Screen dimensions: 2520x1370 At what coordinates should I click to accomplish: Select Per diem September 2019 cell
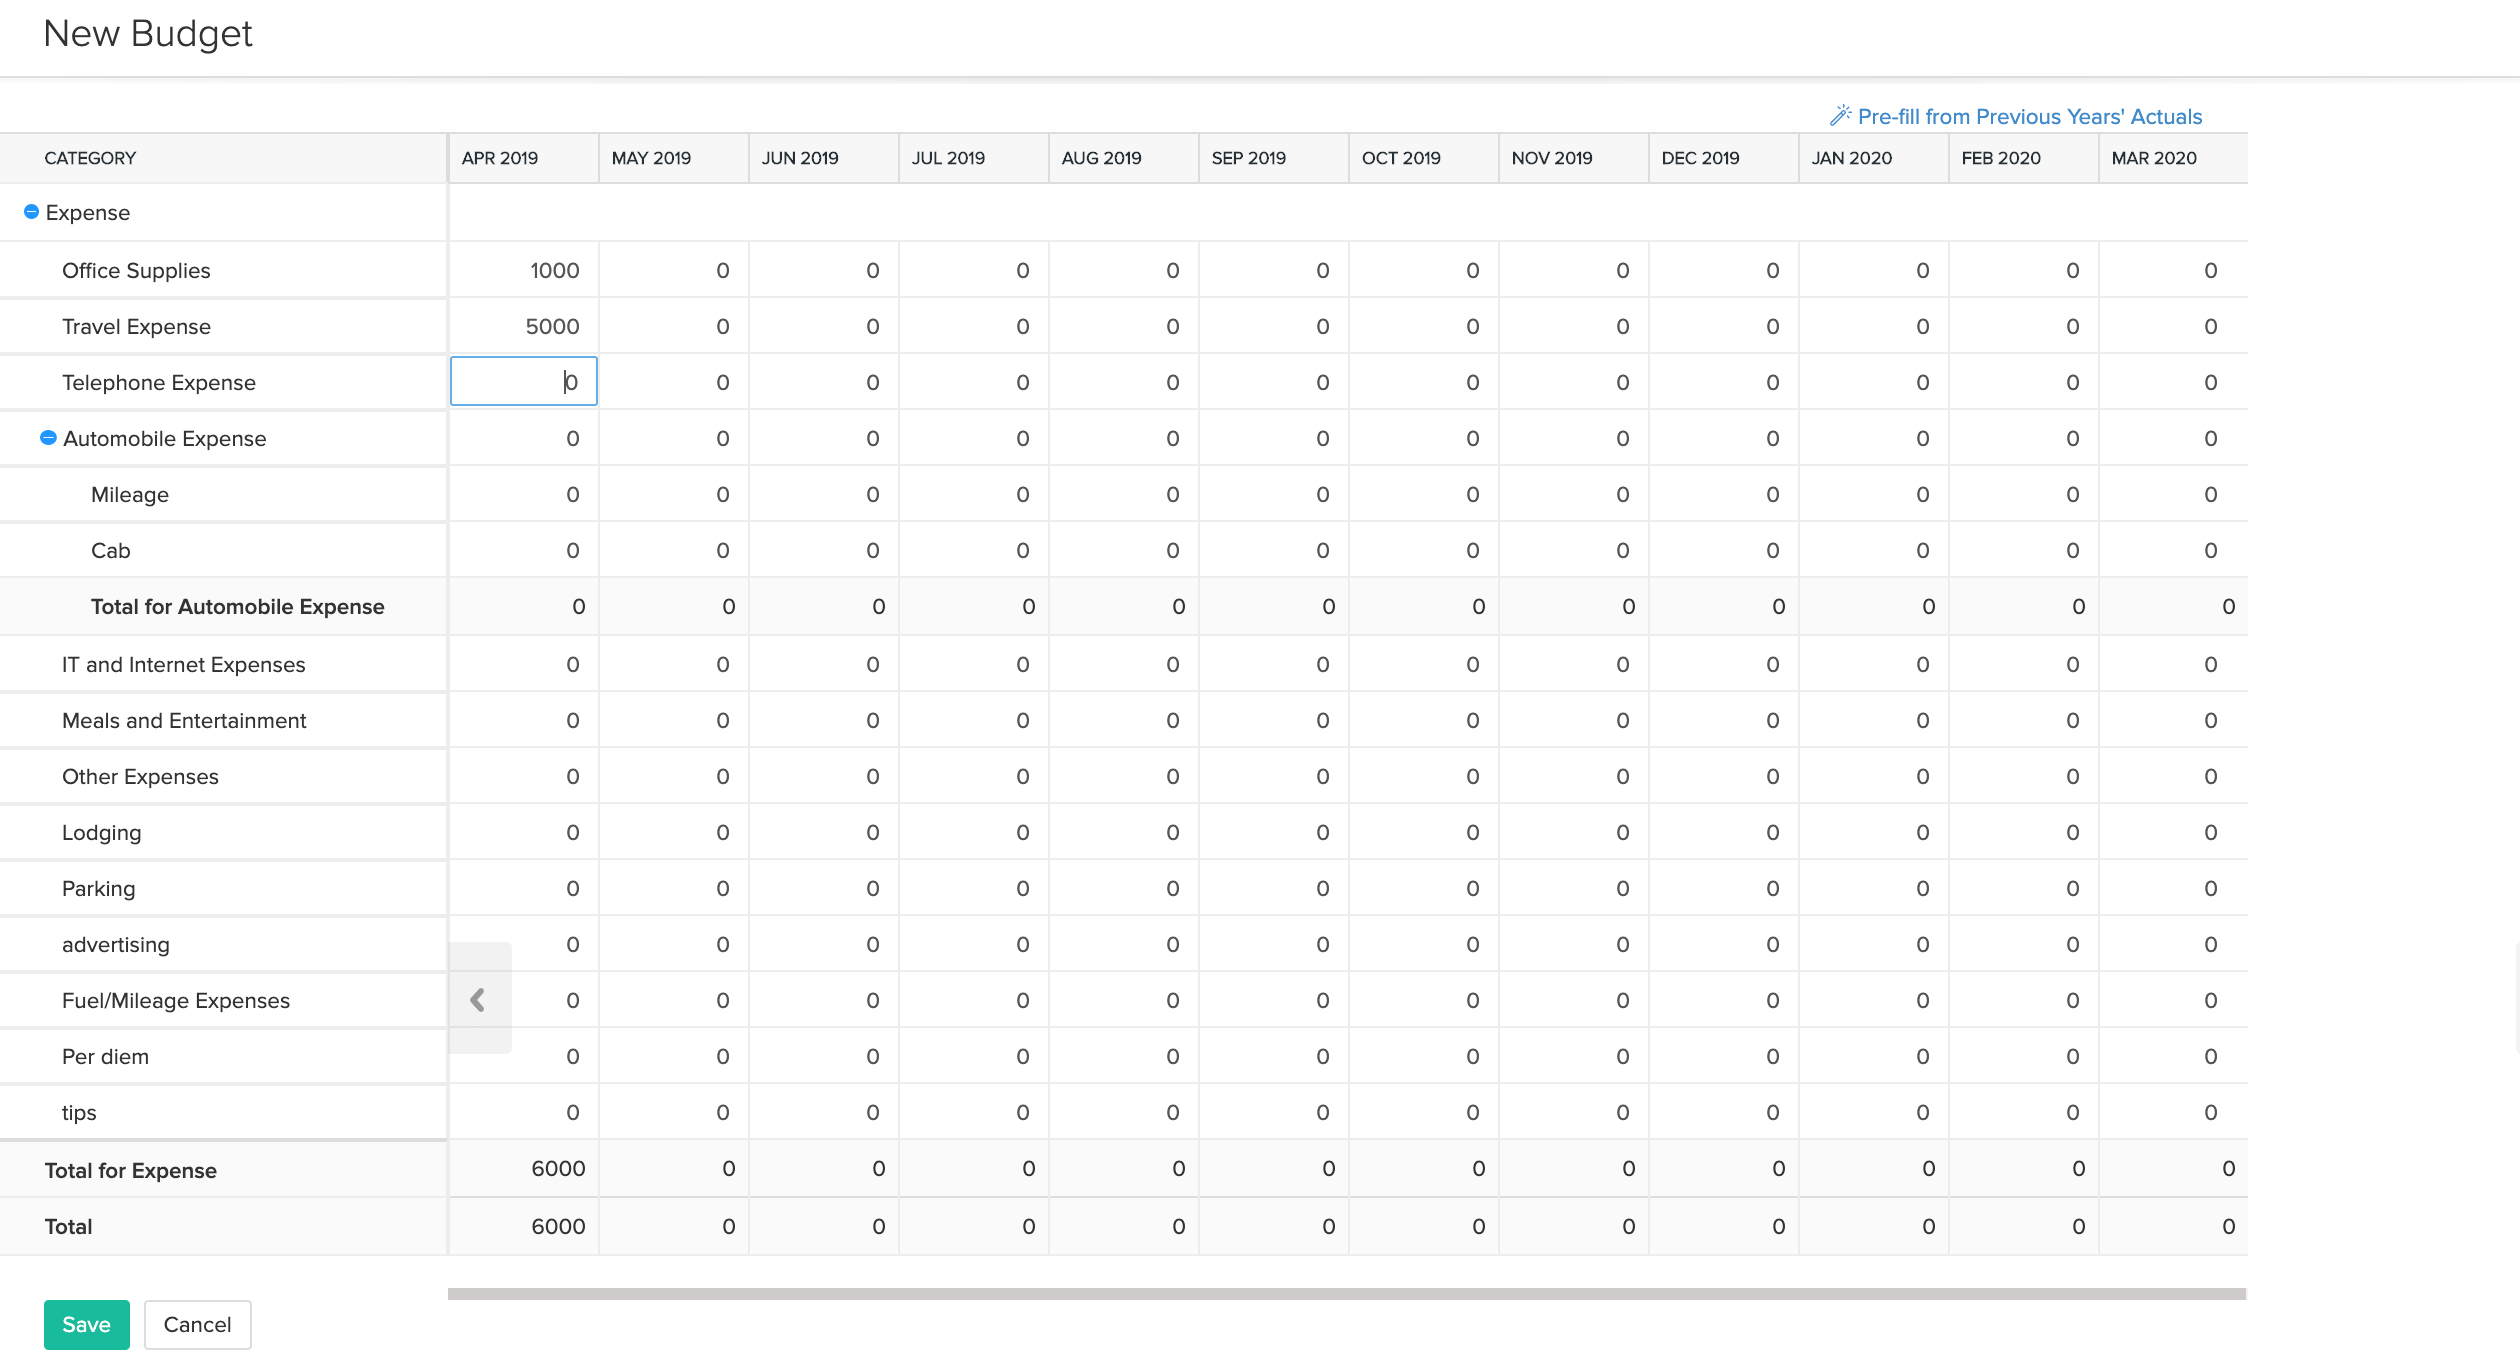1274,1057
